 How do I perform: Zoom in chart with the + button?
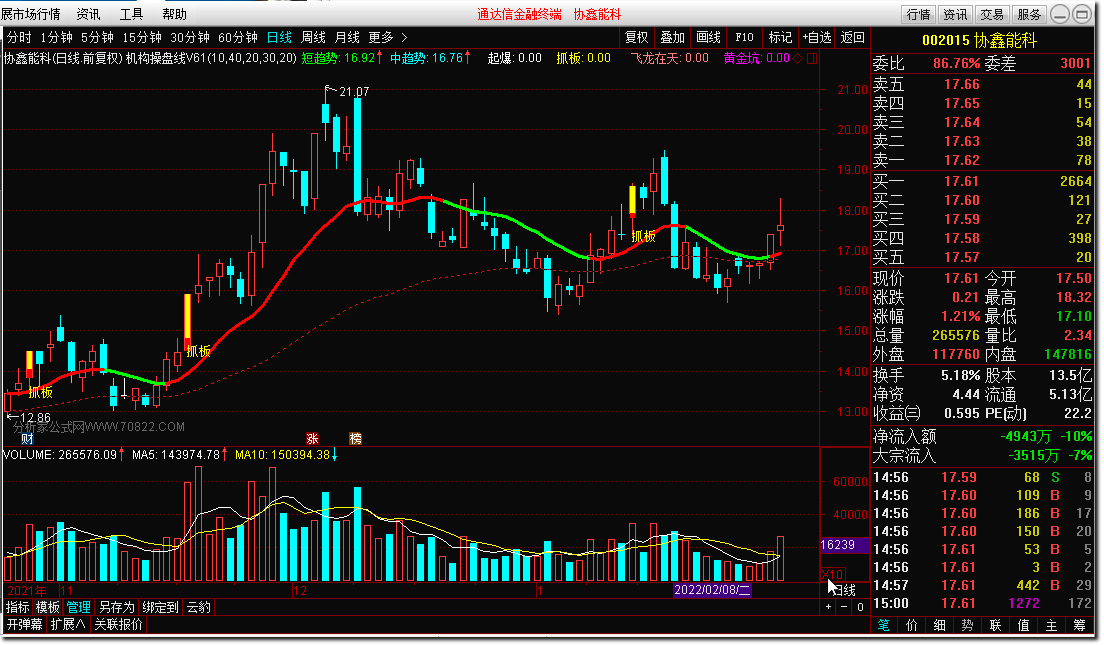[829, 607]
